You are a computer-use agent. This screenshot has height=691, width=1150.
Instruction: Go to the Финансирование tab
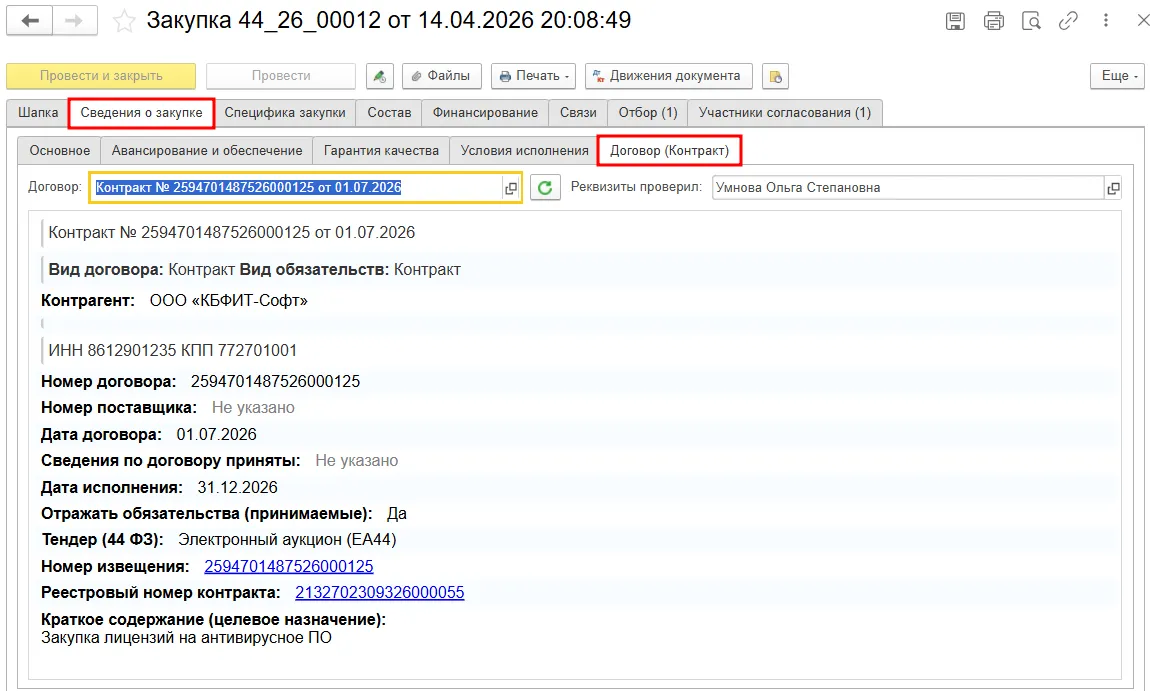pyautogui.click(x=485, y=113)
